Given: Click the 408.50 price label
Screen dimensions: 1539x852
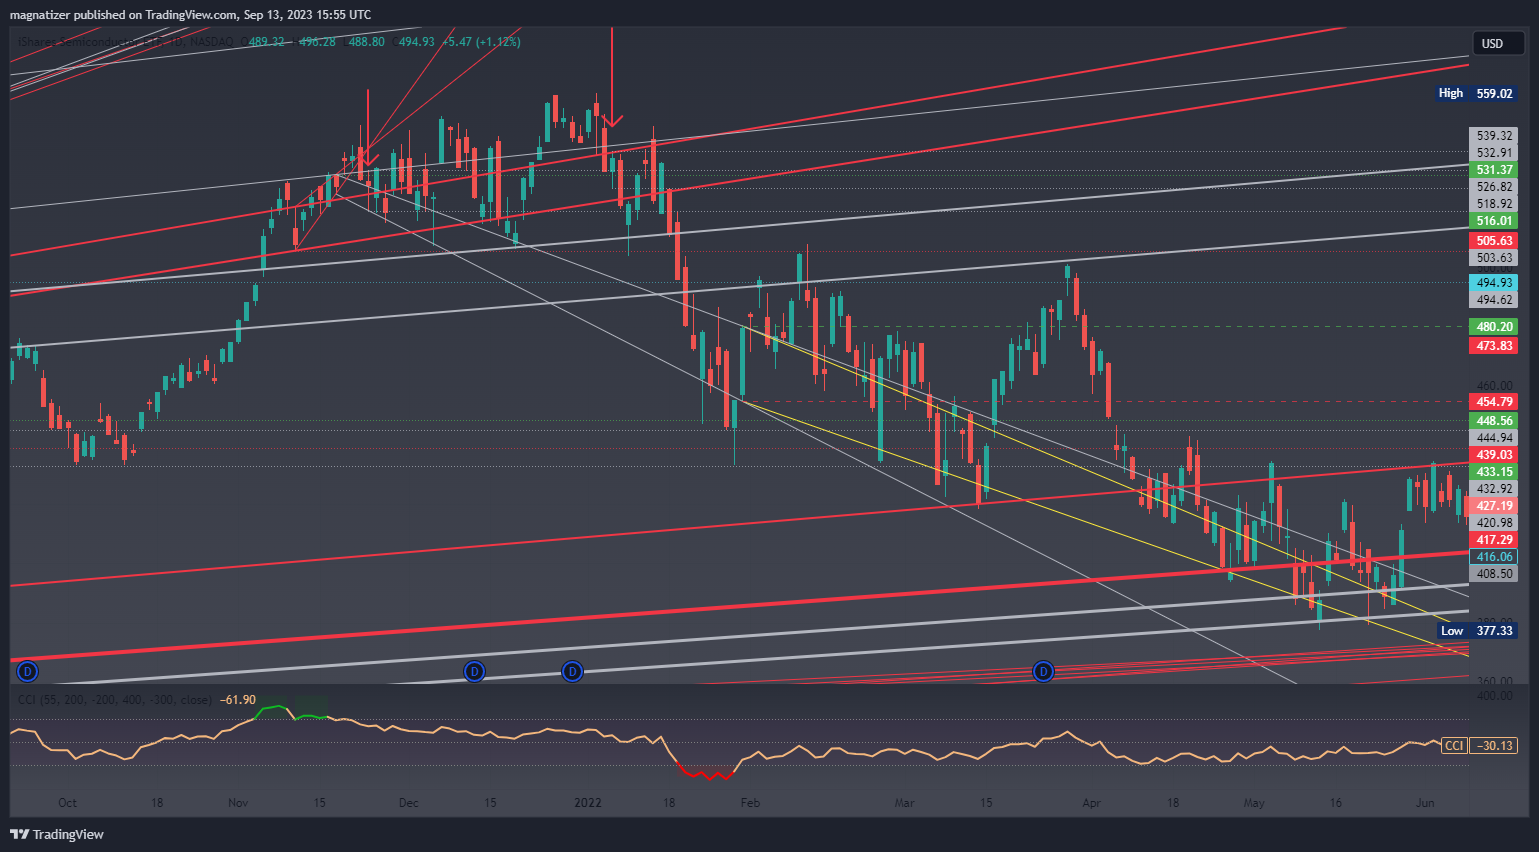Looking at the screenshot, I should click(1494, 574).
